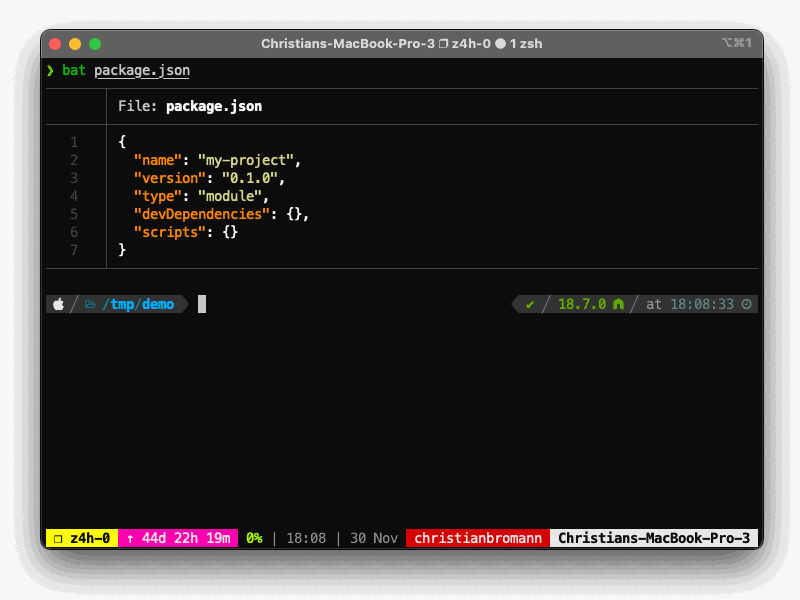Click the z4h-0 session segment in status bar
Image resolution: width=800 pixels, height=600 pixels.
tap(82, 538)
